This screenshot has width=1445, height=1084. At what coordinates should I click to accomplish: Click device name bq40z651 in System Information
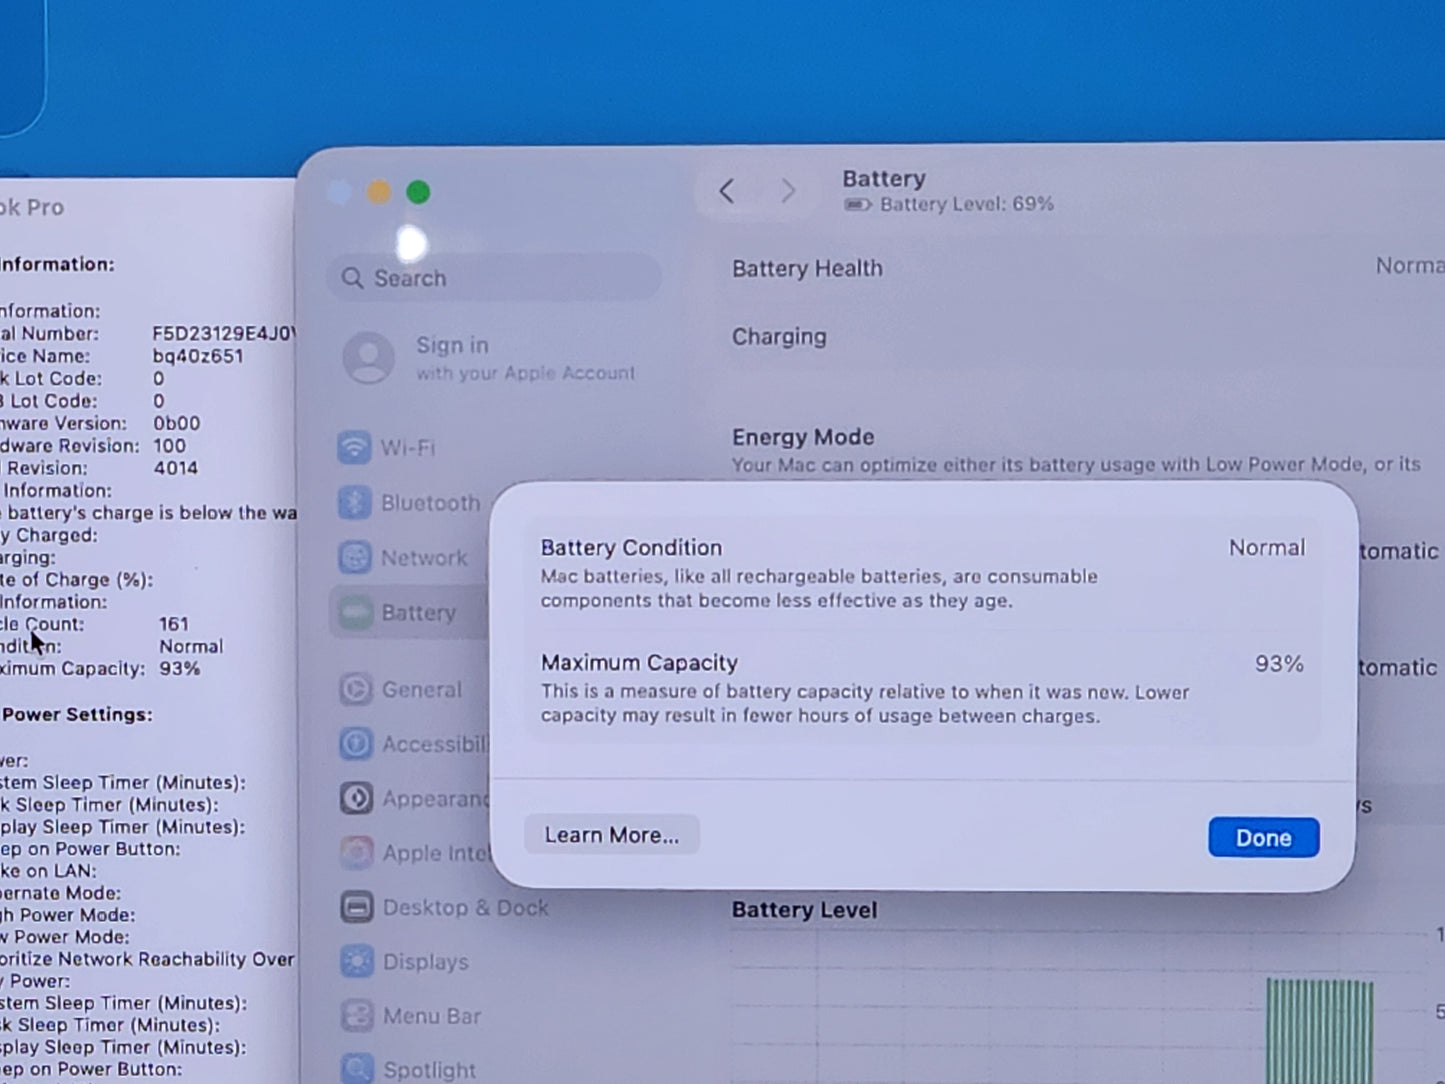point(198,356)
